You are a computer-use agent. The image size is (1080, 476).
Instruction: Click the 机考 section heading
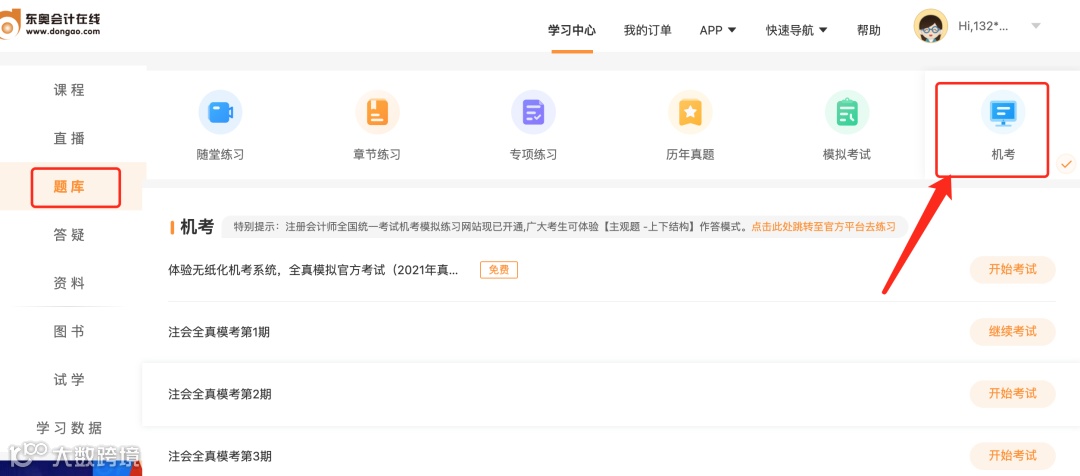coord(197,227)
